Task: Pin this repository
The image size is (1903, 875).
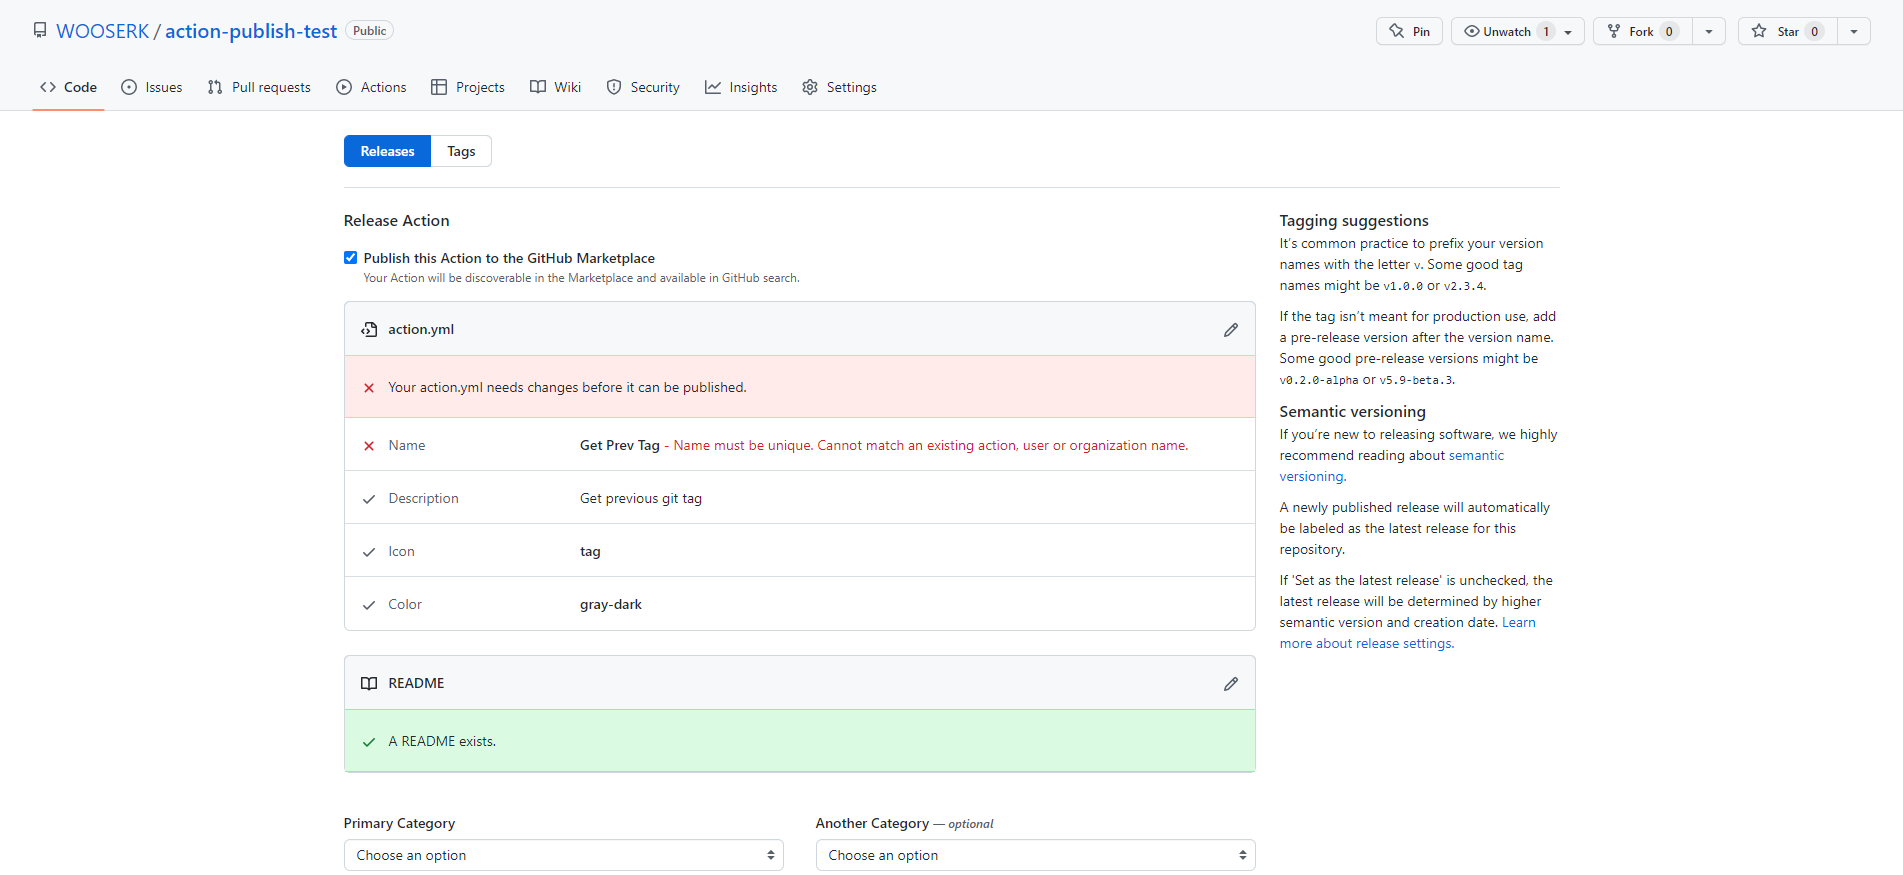Action: click(x=1409, y=31)
